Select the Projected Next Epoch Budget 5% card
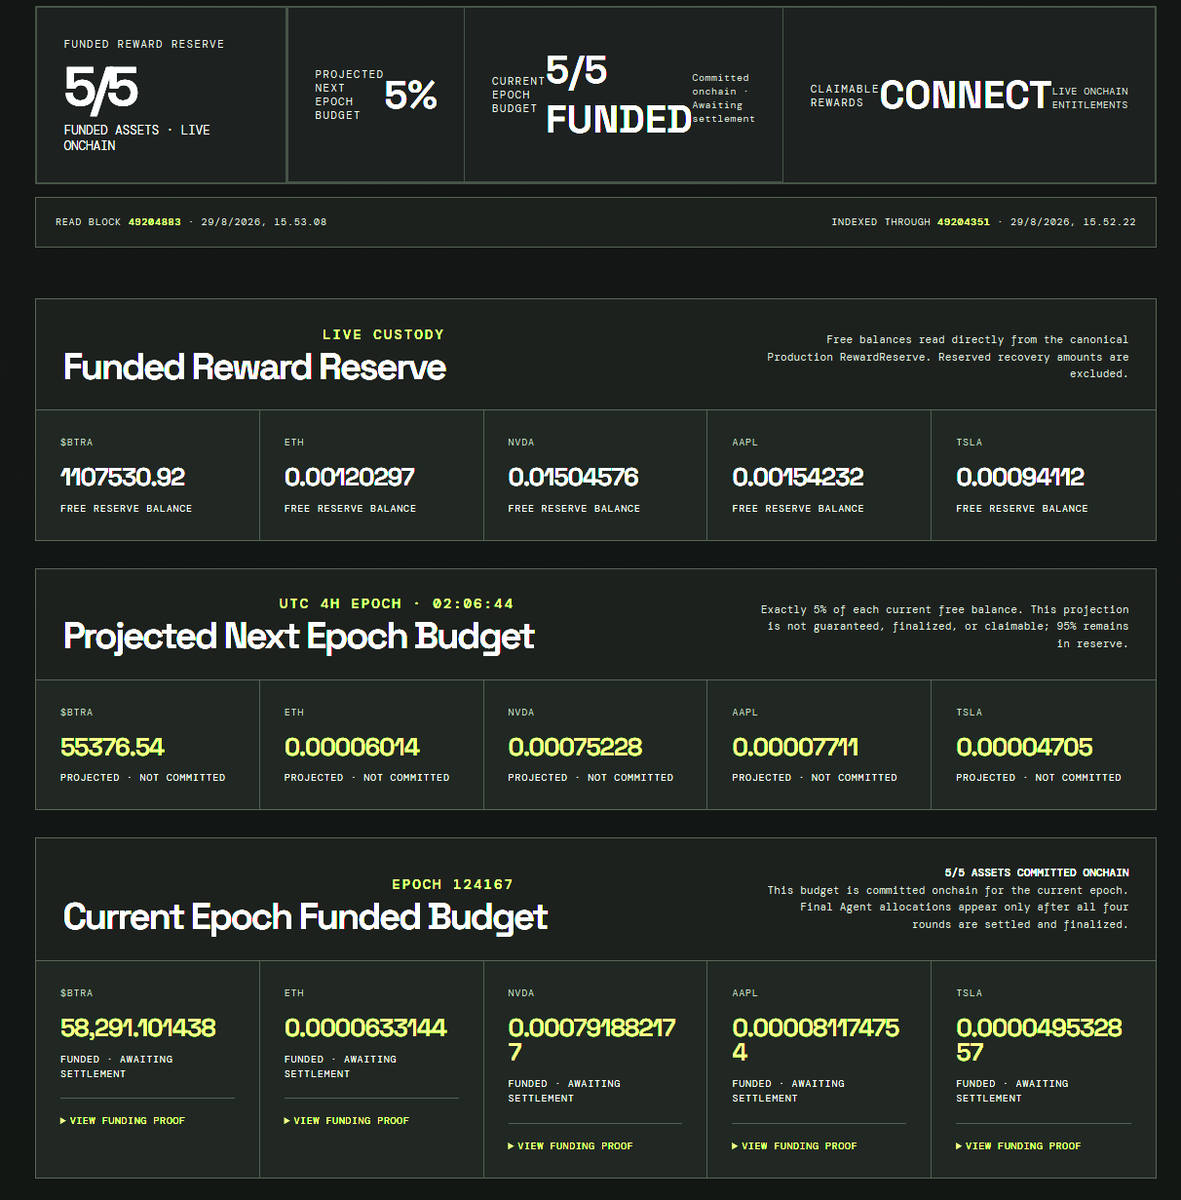Image resolution: width=1181 pixels, height=1200 pixels. [x=376, y=95]
